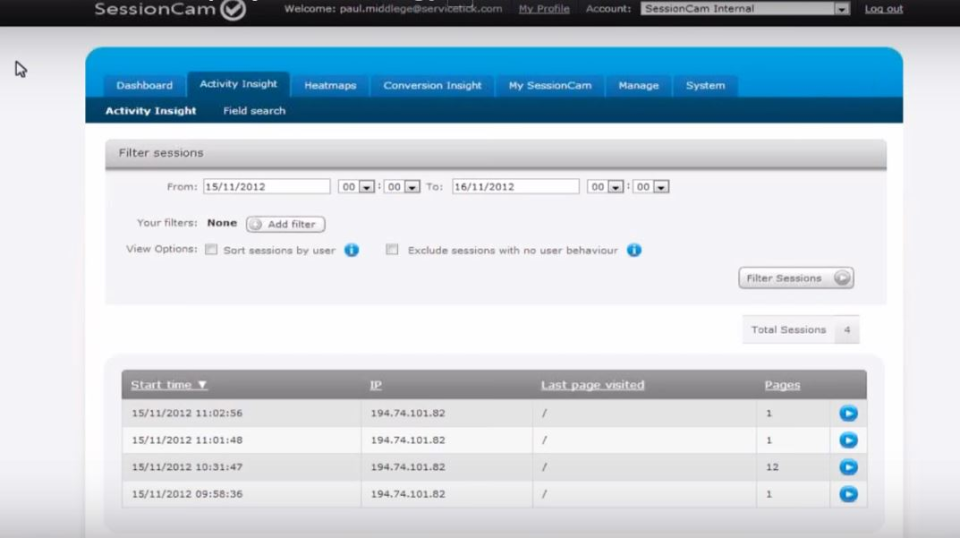
Task: Play the 11:02:56 session recording
Action: tap(848, 413)
